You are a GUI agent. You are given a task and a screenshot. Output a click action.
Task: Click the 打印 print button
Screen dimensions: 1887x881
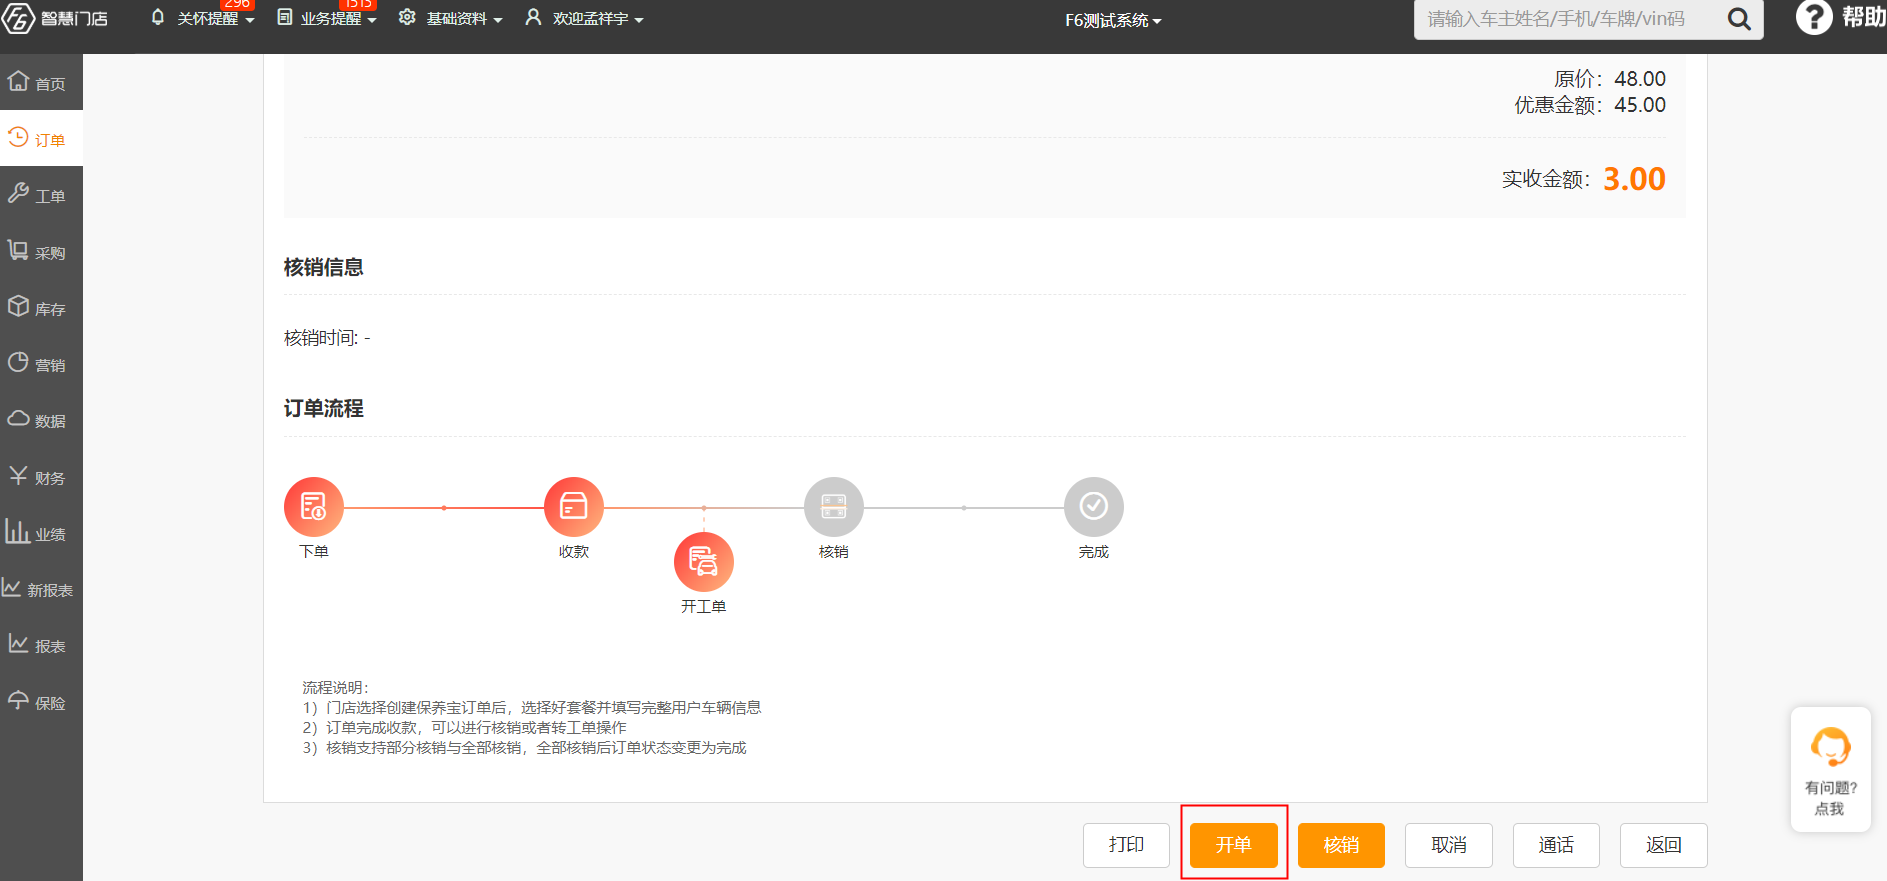(1126, 845)
